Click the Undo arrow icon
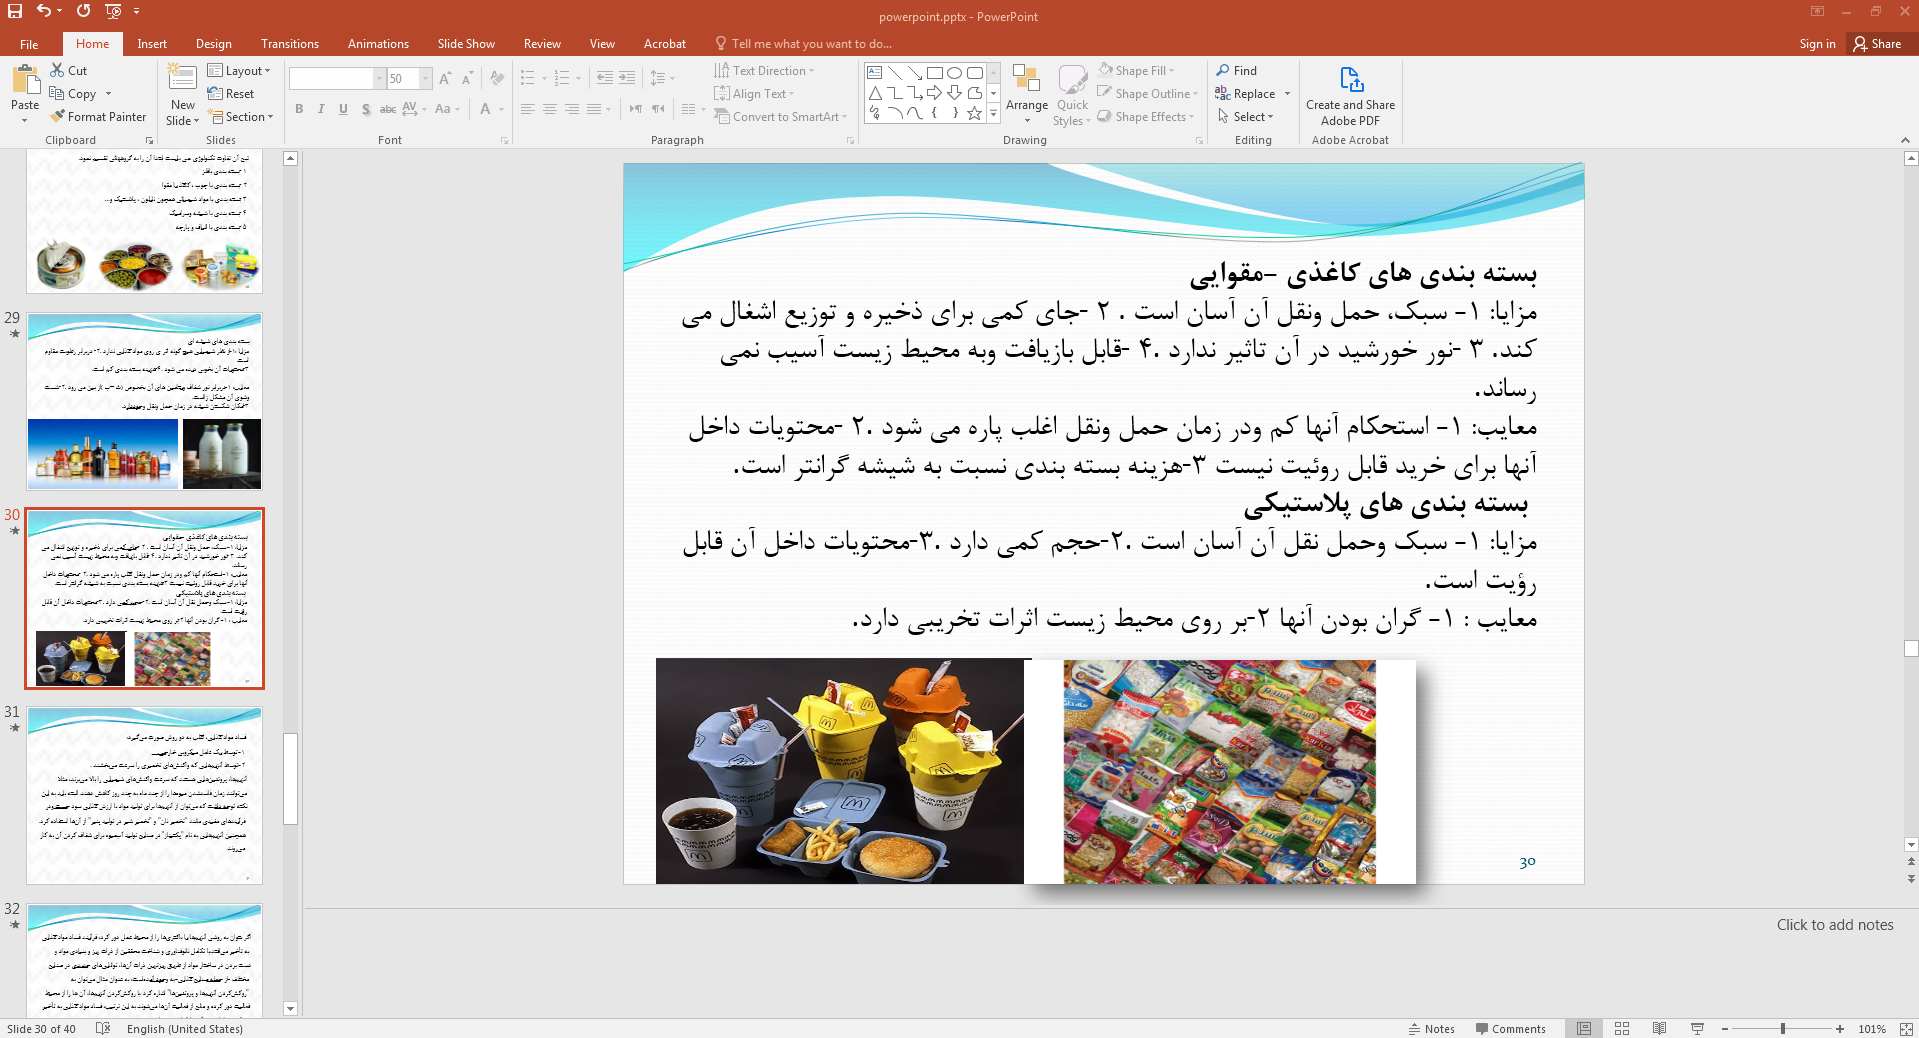 [44, 11]
